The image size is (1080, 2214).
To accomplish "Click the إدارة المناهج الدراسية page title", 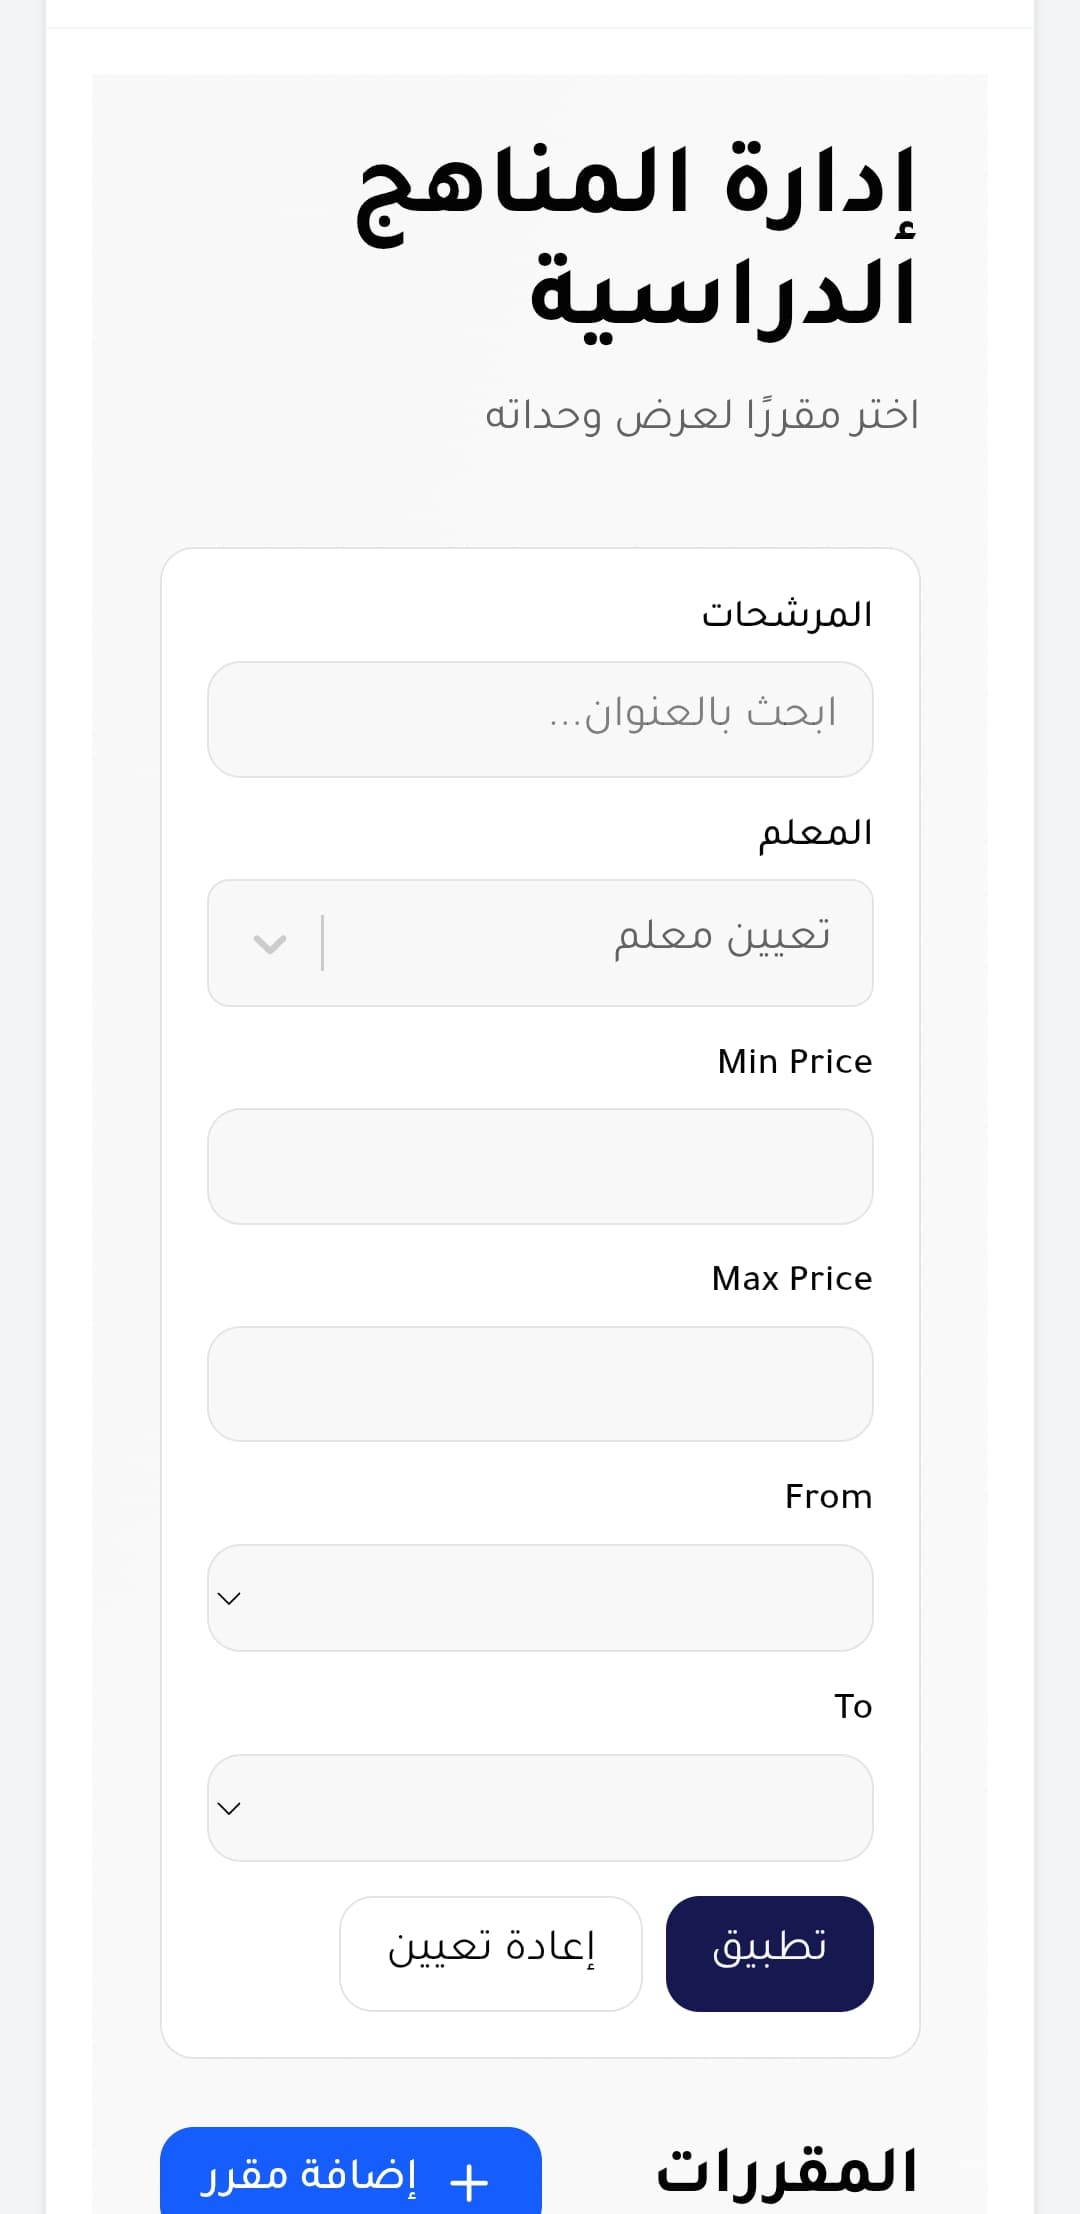I will [x=636, y=238].
